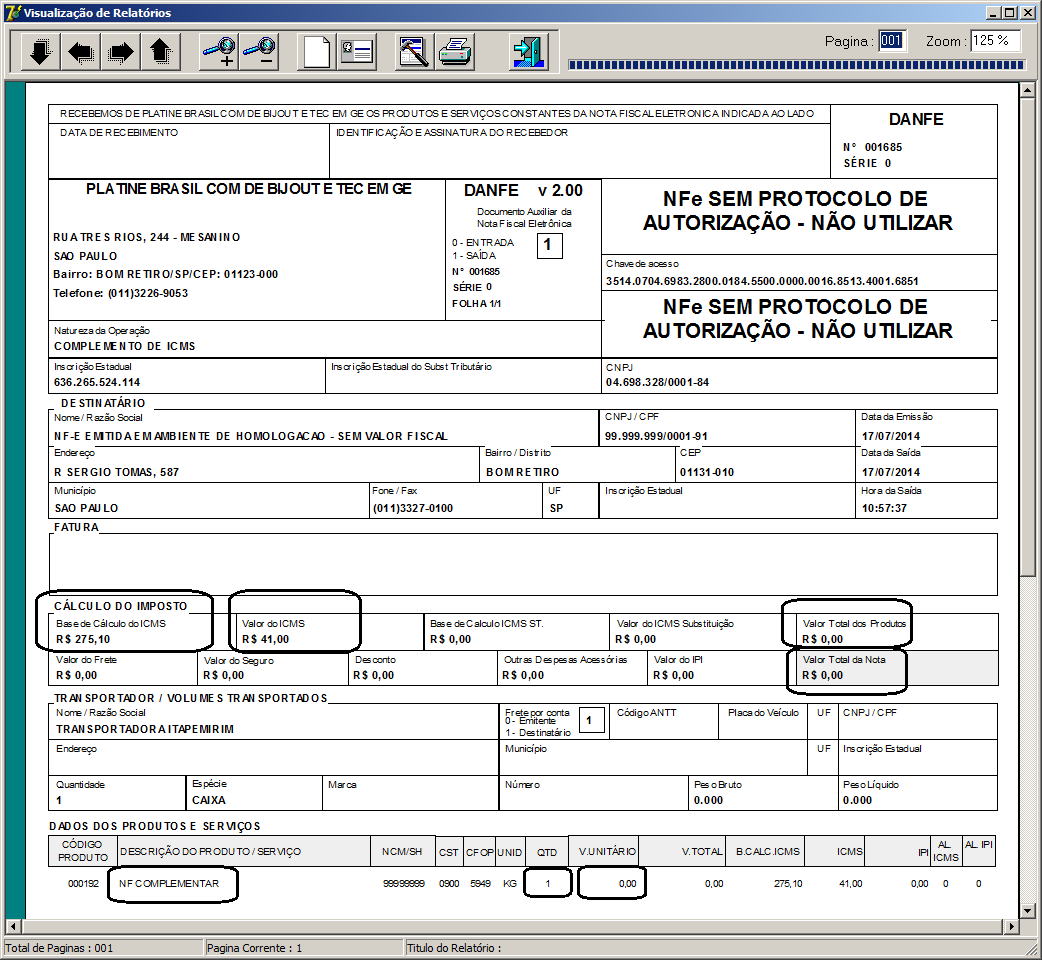Click the Hora da Saída value 10:57:37
Viewport: 1042px width, 960px height.
885,508
